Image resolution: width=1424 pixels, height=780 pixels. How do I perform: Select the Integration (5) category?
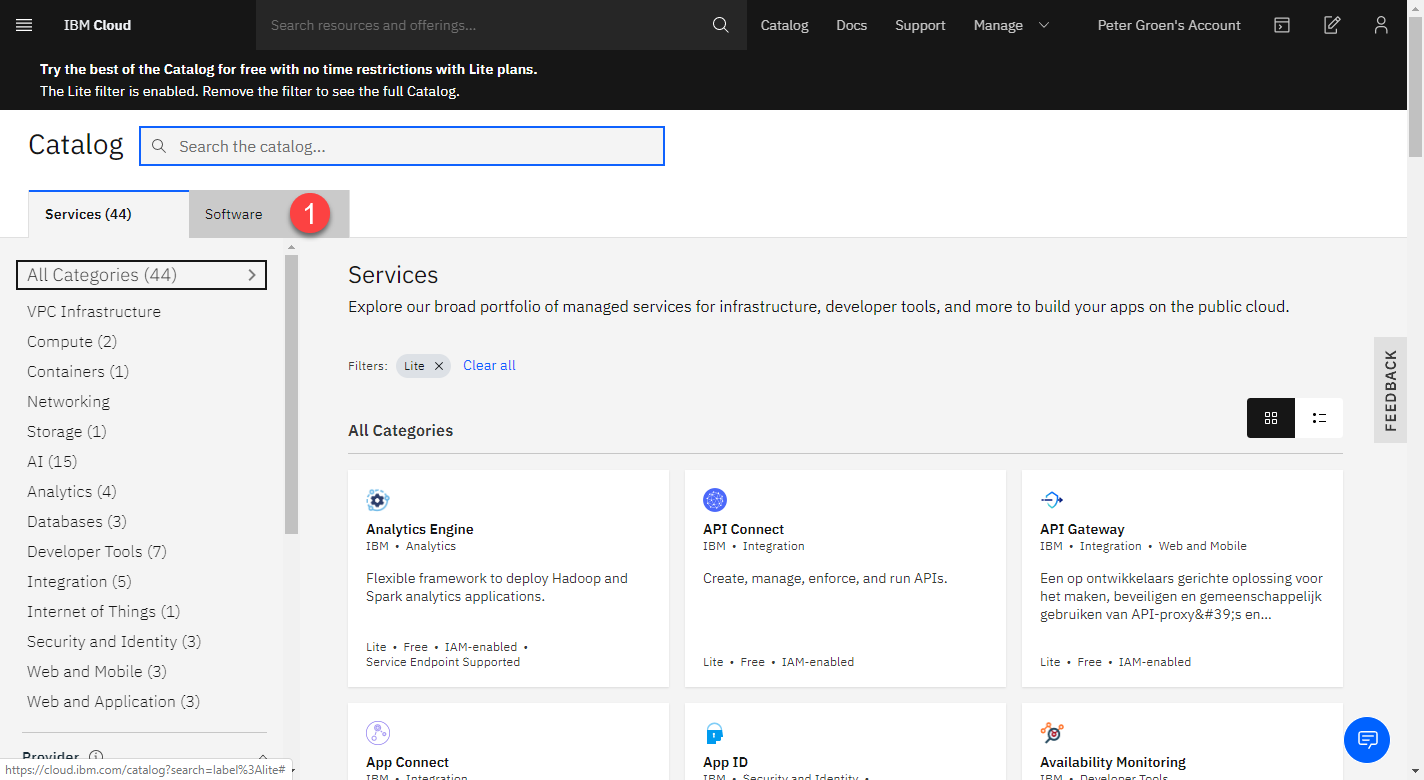79,582
